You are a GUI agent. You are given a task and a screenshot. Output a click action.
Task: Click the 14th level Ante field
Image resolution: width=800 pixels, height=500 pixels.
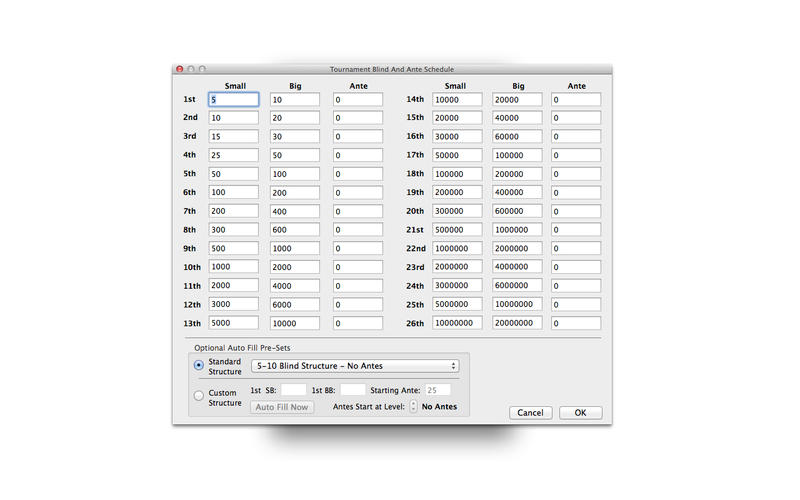pyautogui.click(x=576, y=99)
